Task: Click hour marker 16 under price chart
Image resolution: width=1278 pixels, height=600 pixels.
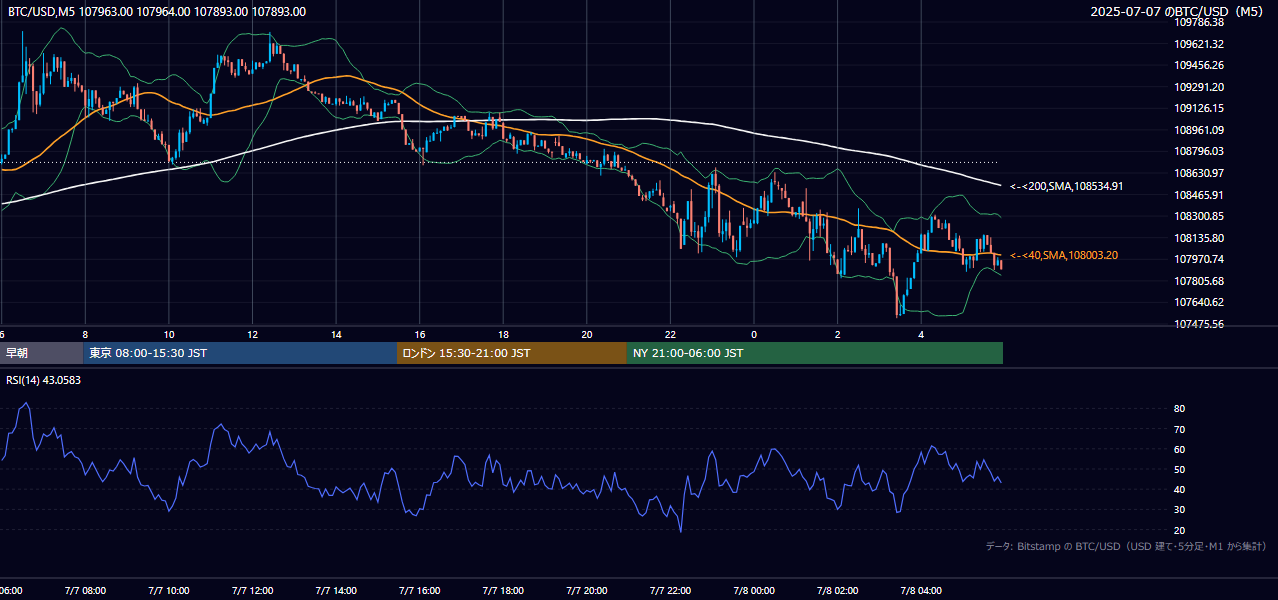Action: pyautogui.click(x=420, y=334)
